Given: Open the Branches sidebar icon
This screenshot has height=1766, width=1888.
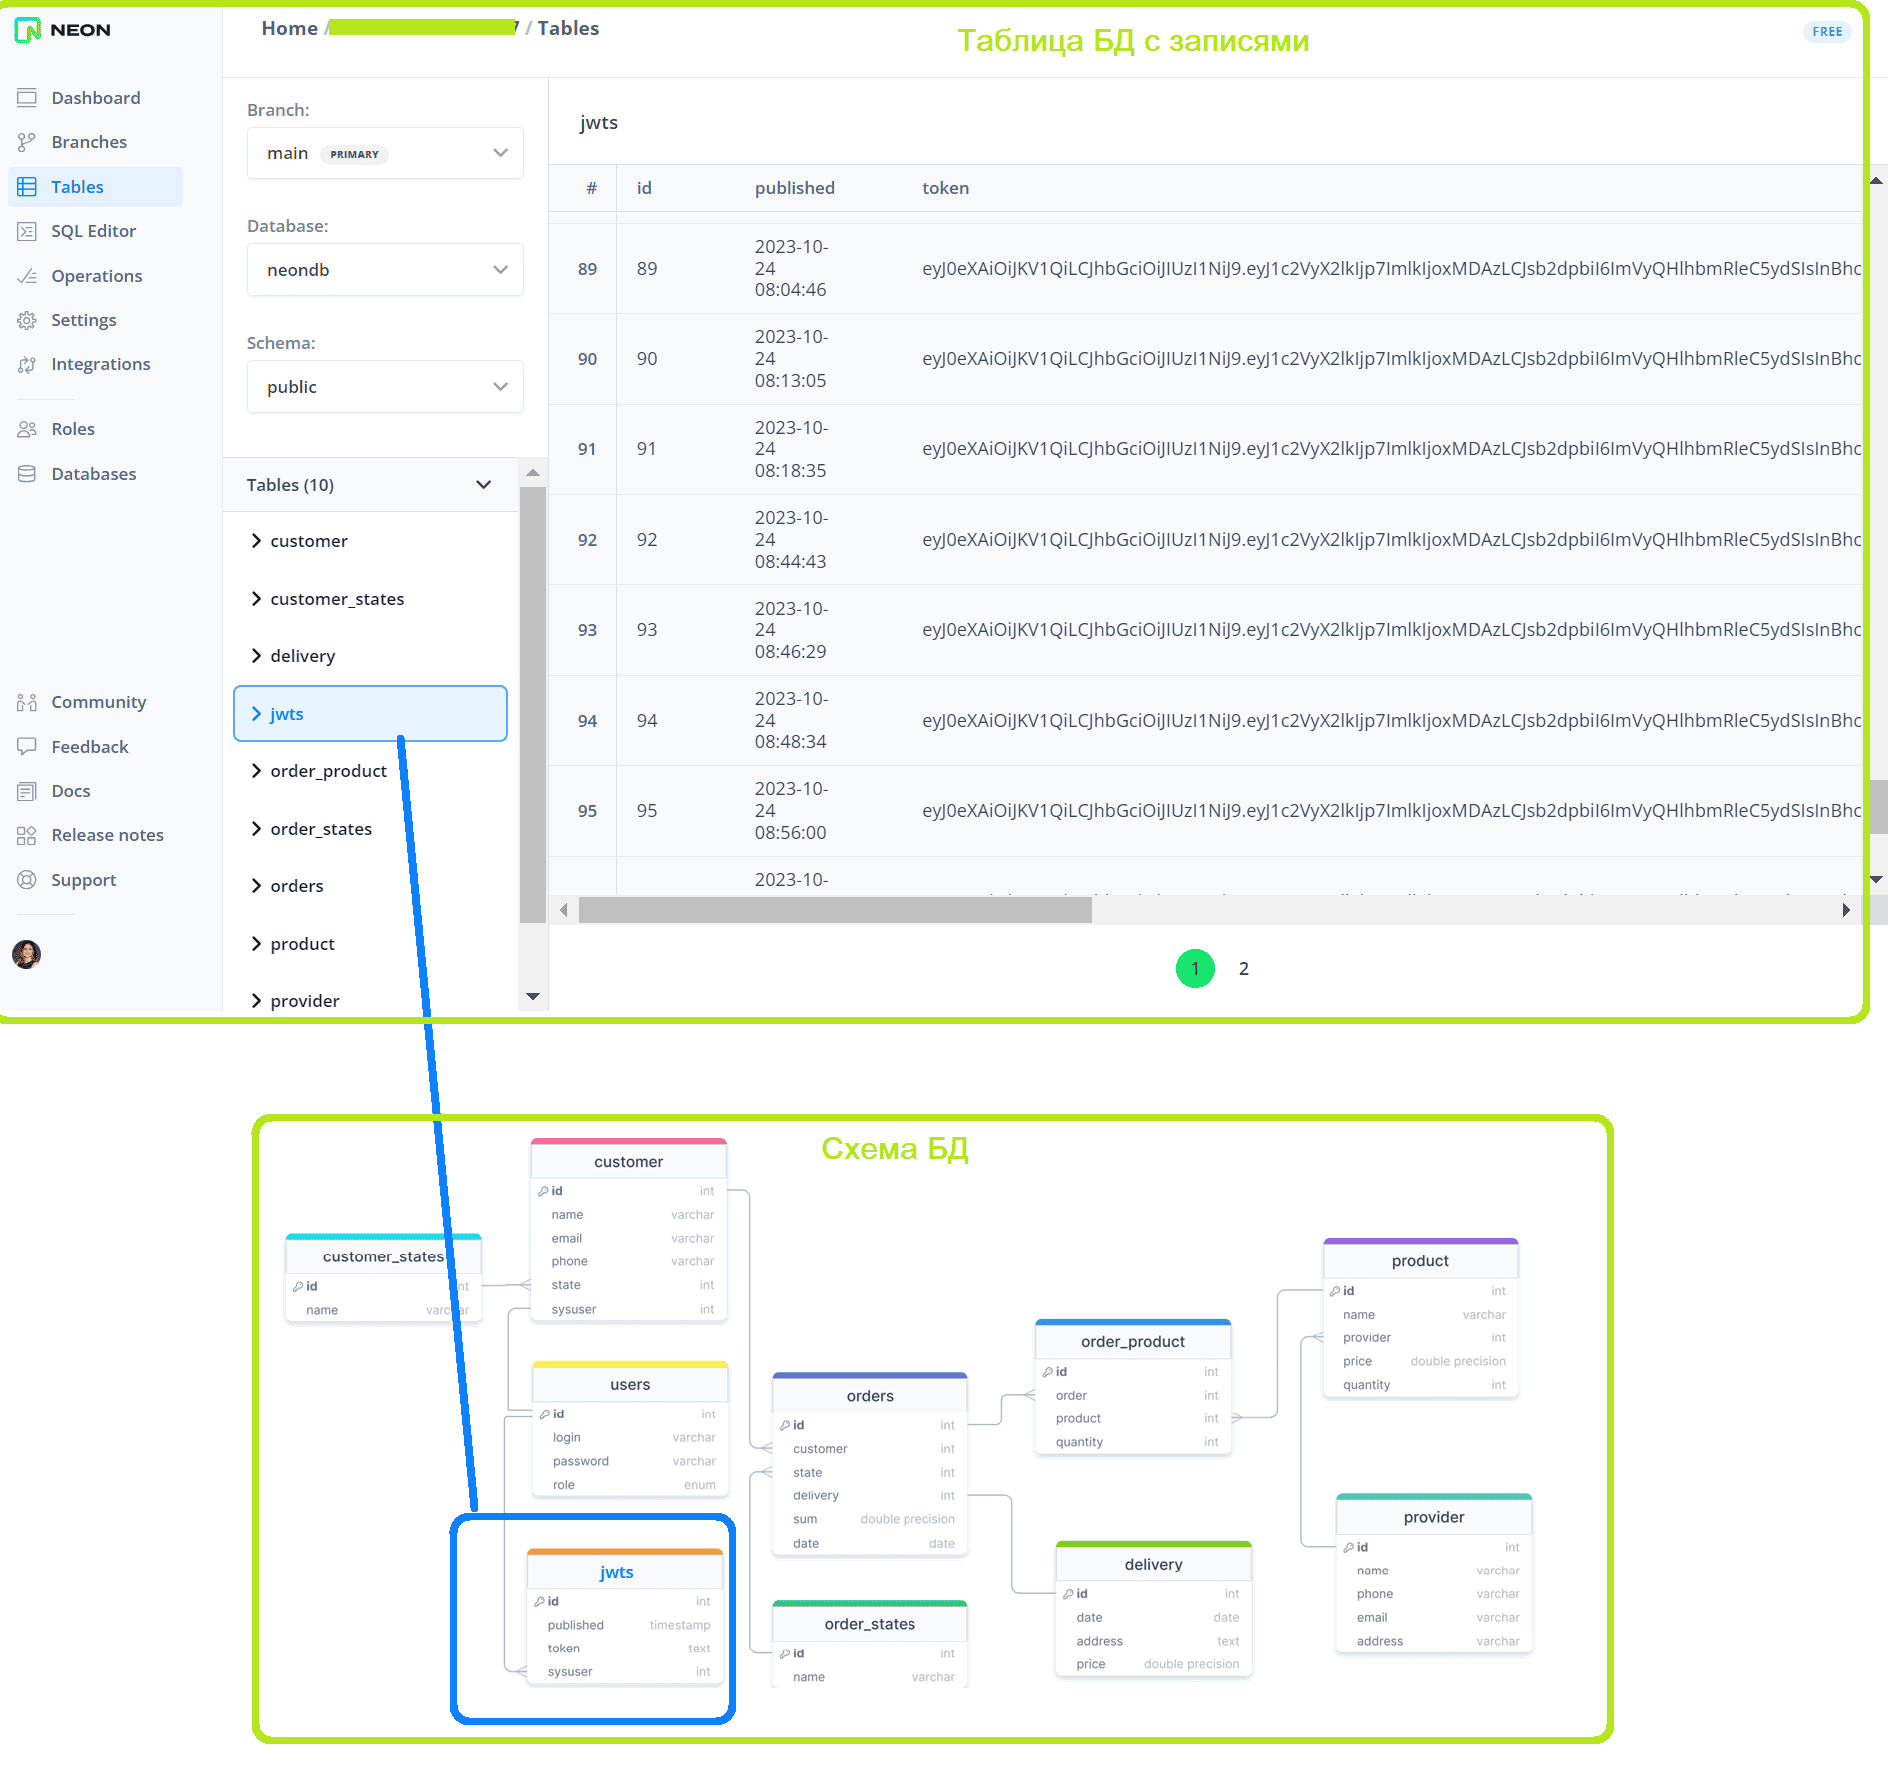Looking at the screenshot, I should click(x=27, y=142).
